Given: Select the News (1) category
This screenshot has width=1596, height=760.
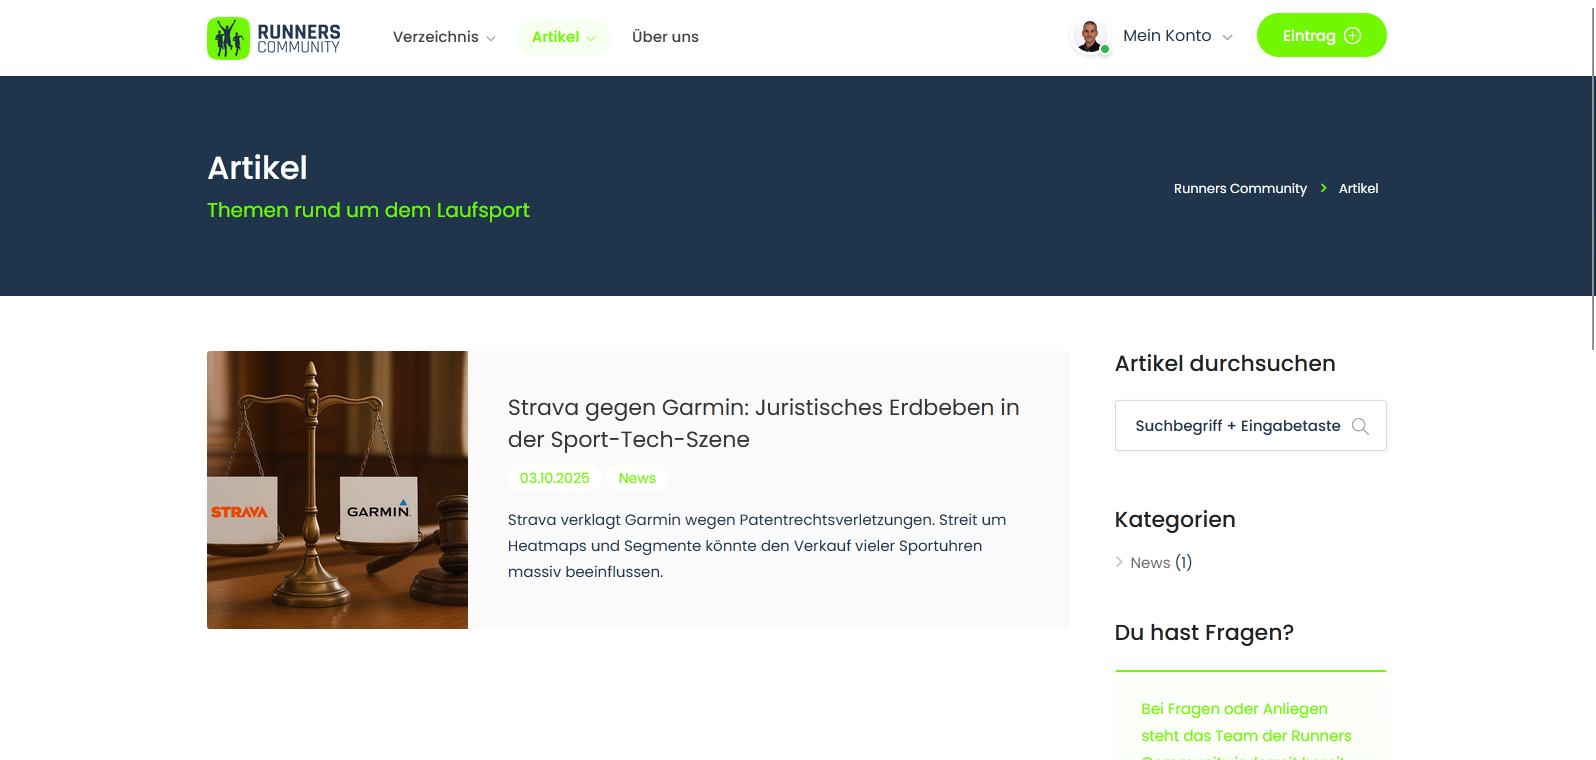Looking at the screenshot, I should click(x=1160, y=562).
